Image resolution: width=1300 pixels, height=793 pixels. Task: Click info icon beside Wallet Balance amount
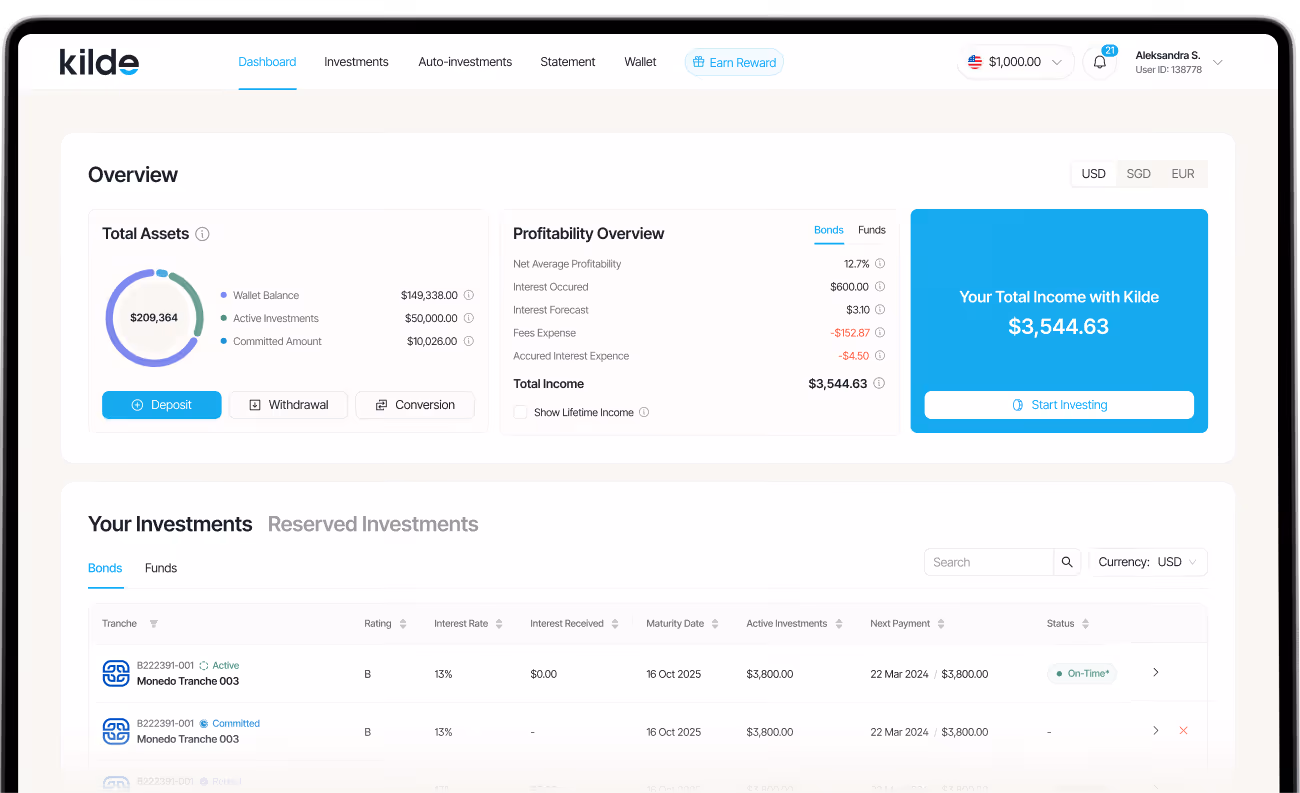coord(469,295)
